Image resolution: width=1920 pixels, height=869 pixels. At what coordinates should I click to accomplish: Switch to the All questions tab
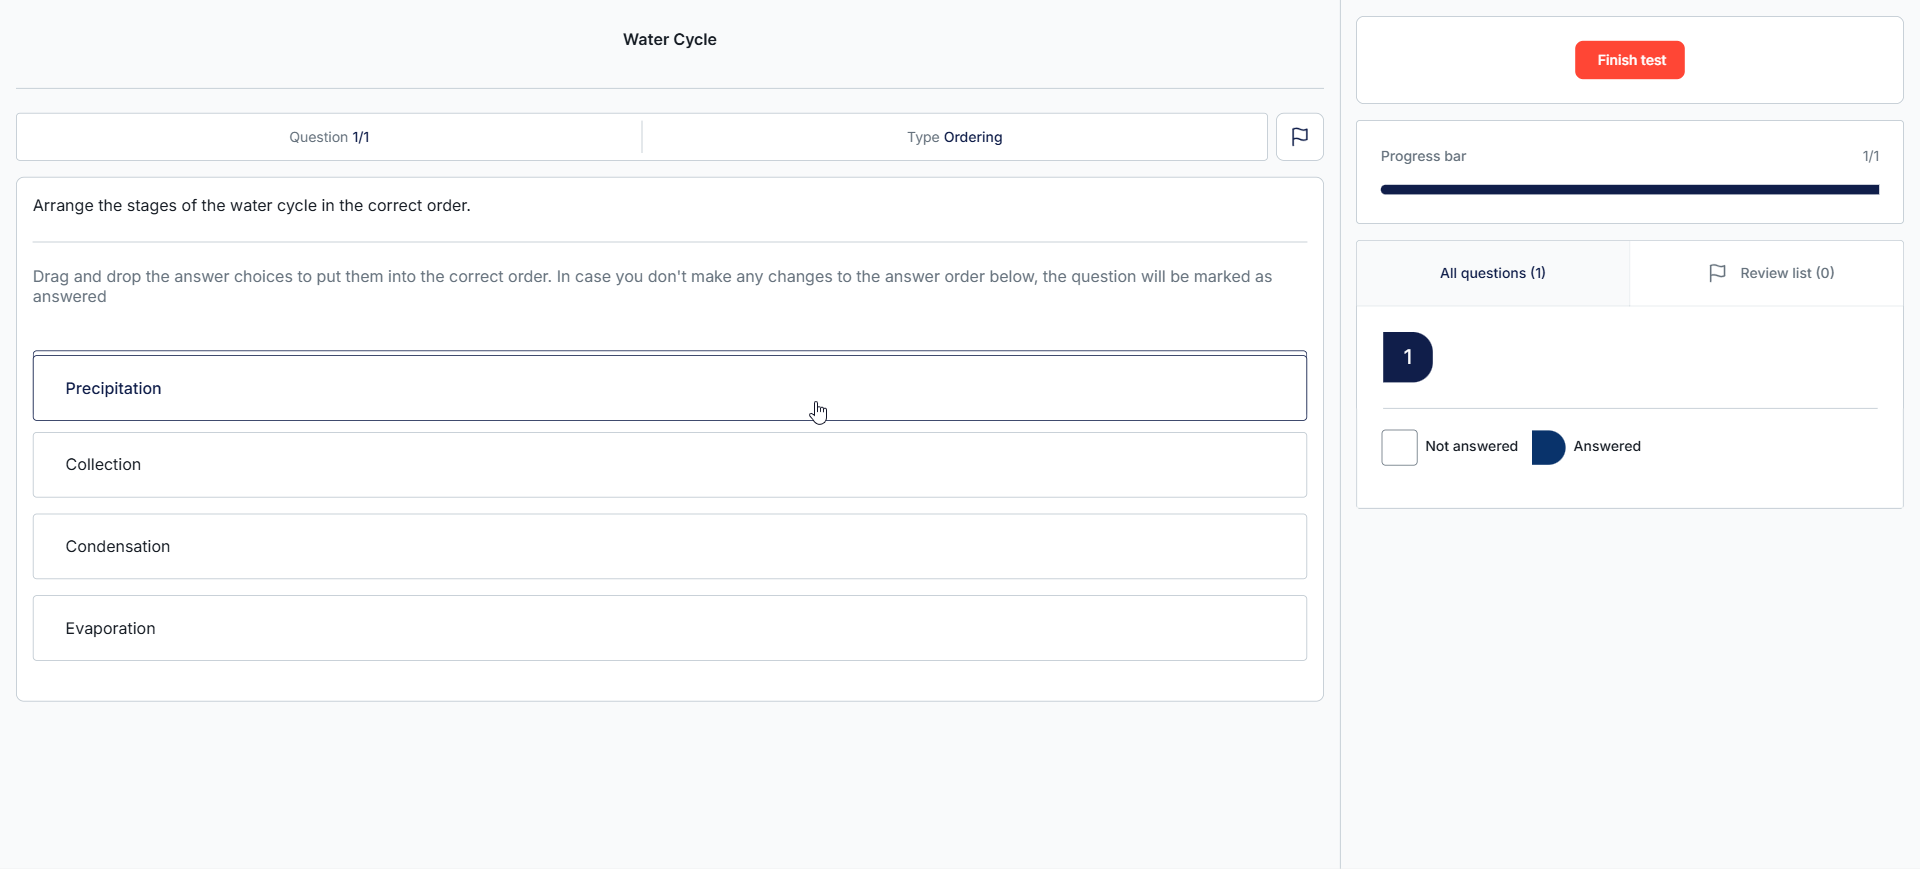click(1492, 273)
